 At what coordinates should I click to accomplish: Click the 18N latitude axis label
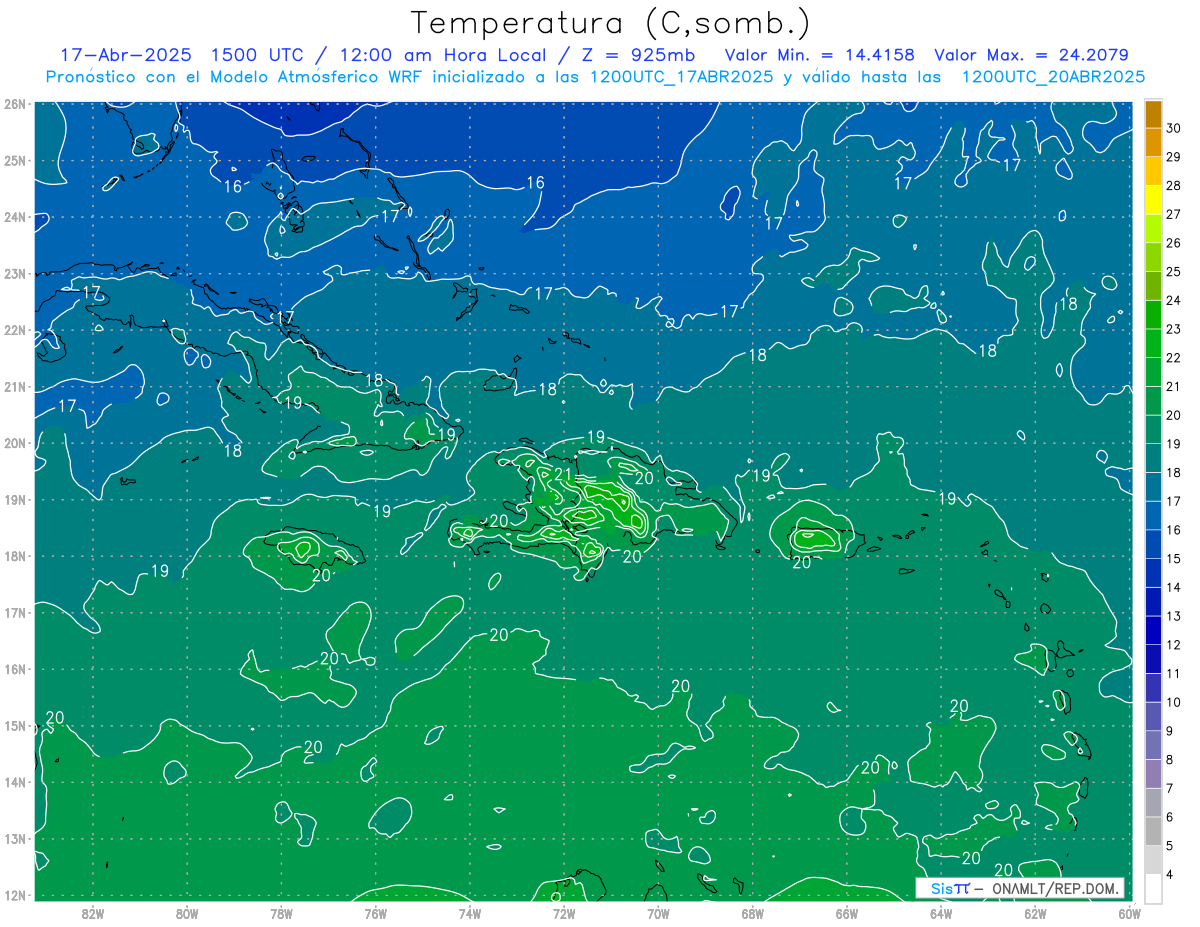tap(15, 556)
